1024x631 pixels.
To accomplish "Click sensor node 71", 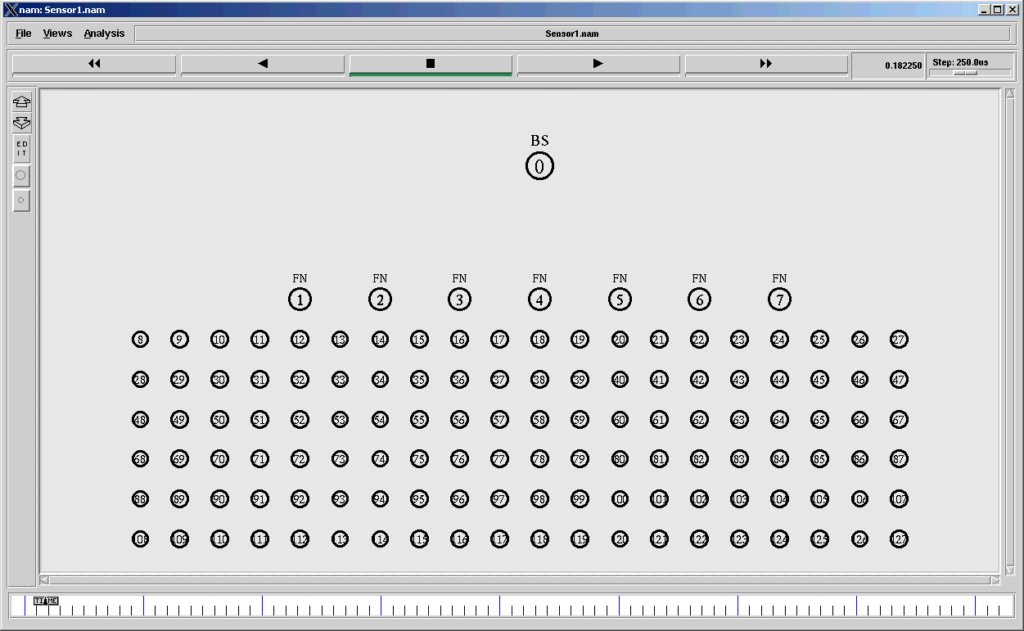I will tap(260, 459).
